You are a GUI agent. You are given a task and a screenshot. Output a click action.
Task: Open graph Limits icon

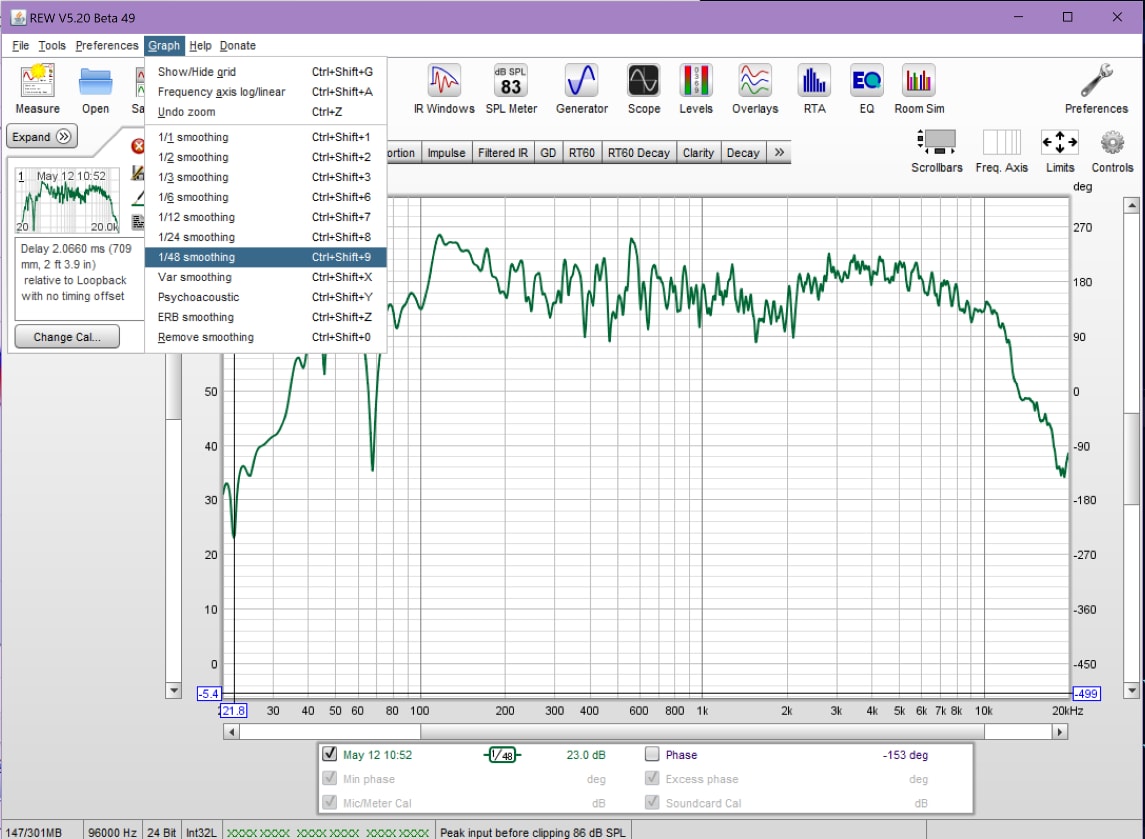point(1060,150)
